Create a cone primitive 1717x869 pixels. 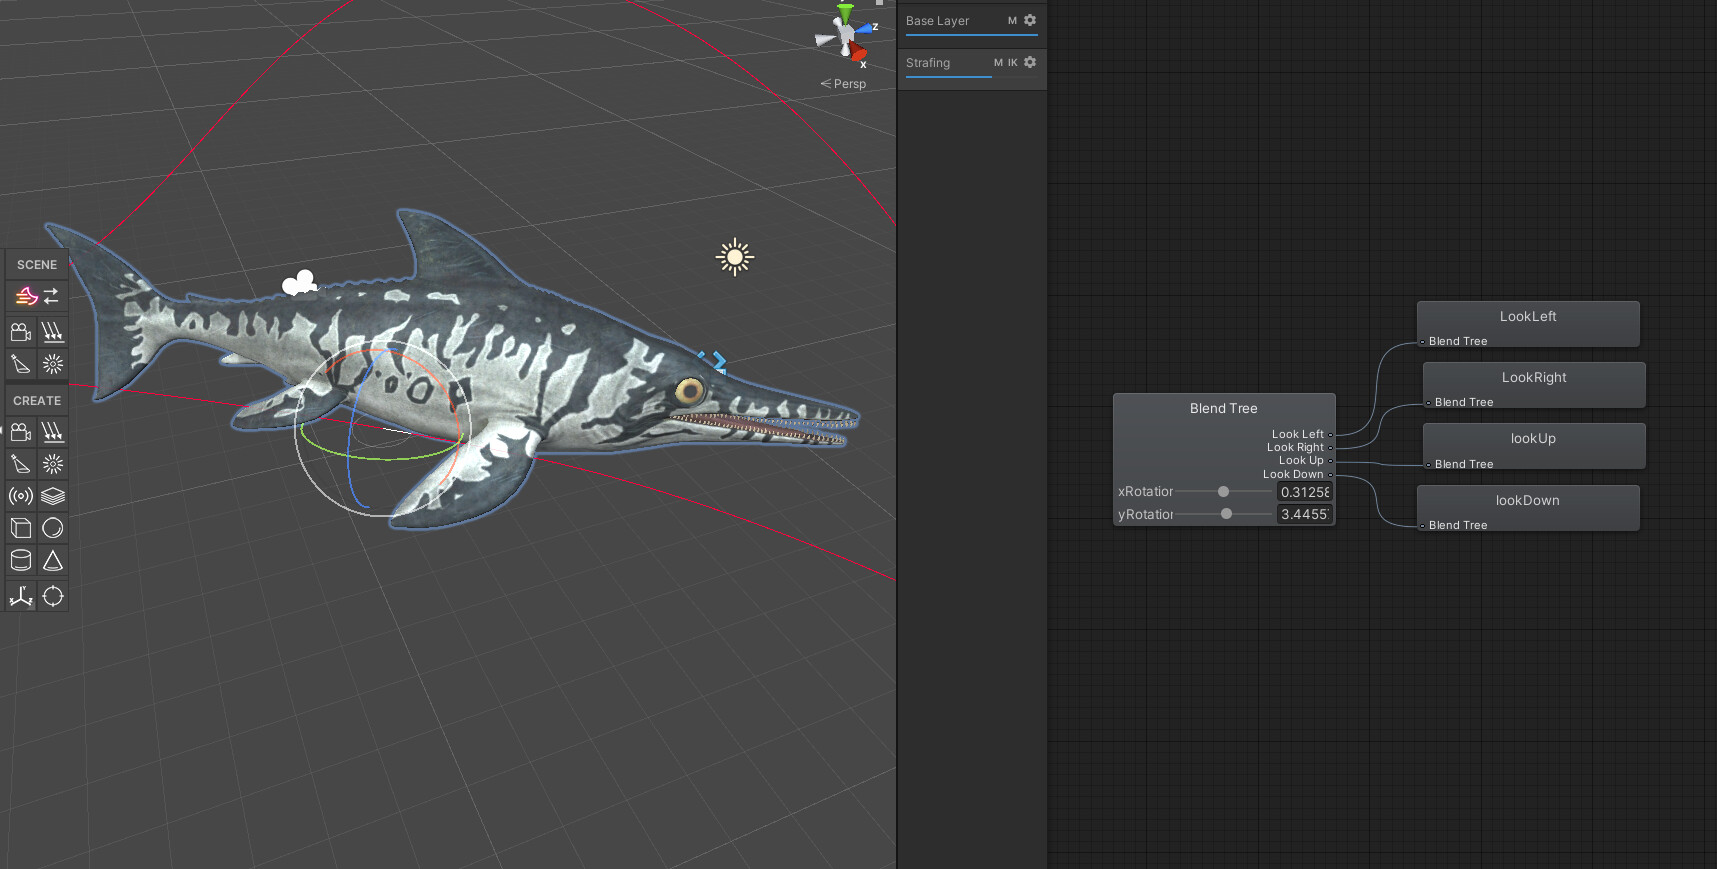coord(53,560)
